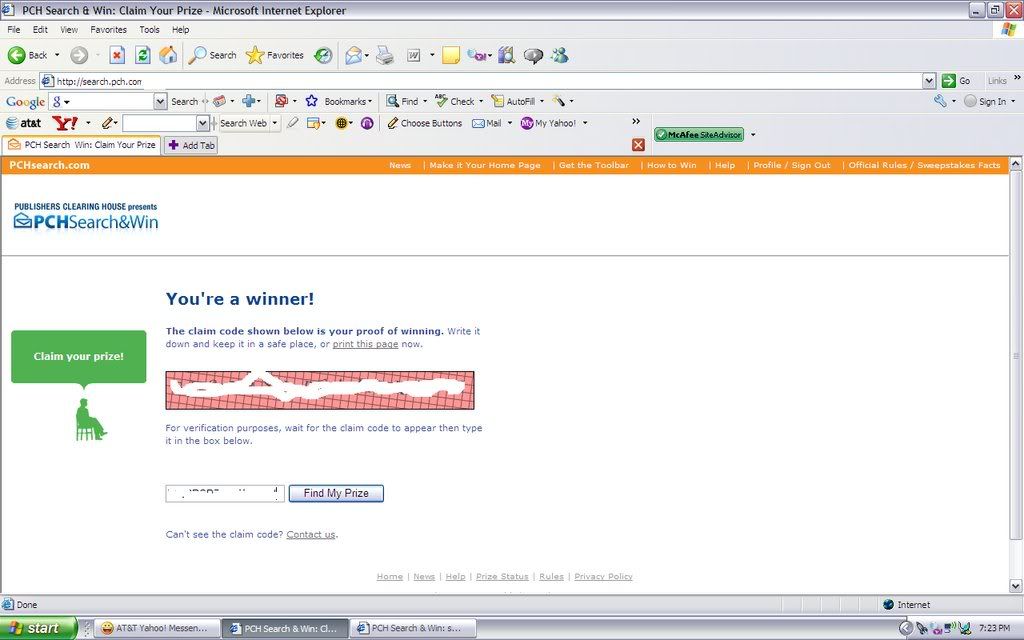Viewport: 1024px width, 640px height.
Task: Click the claim code entry box
Action: [225, 493]
